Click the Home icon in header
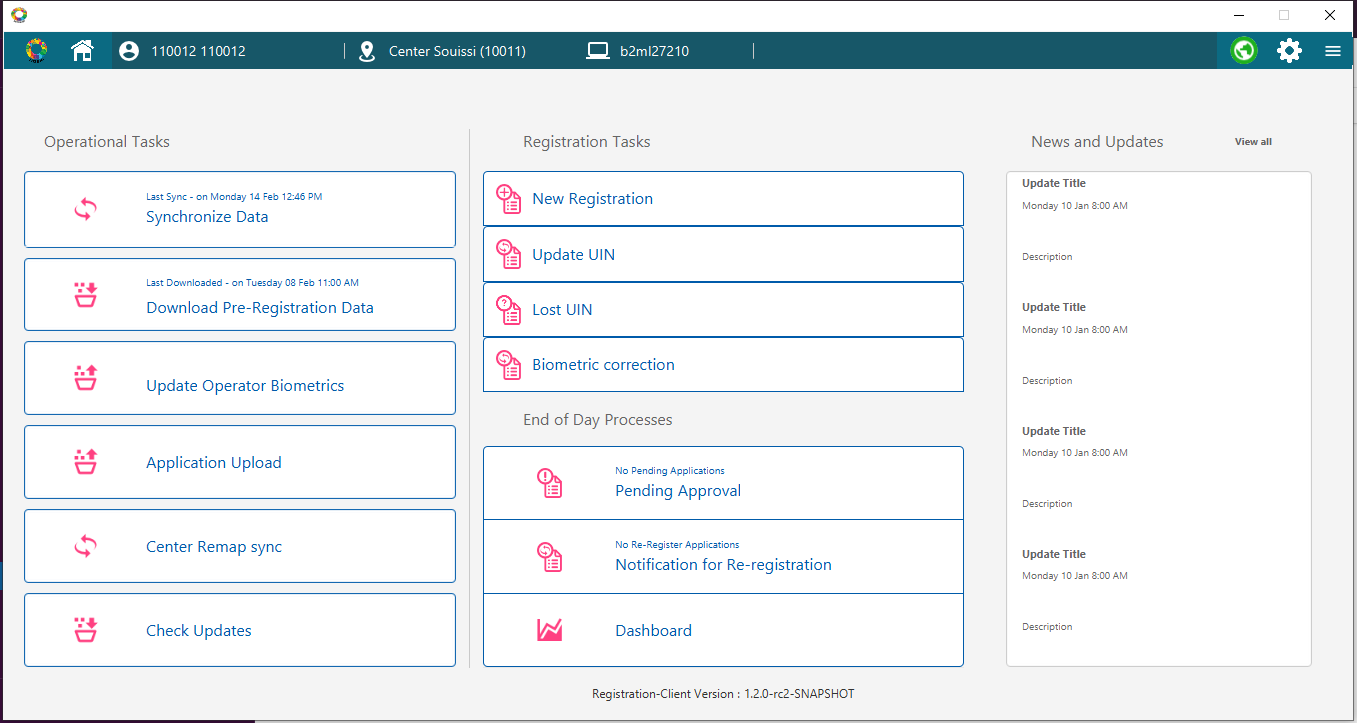Viewport: 1357px width, 723px height. [82, 51]
